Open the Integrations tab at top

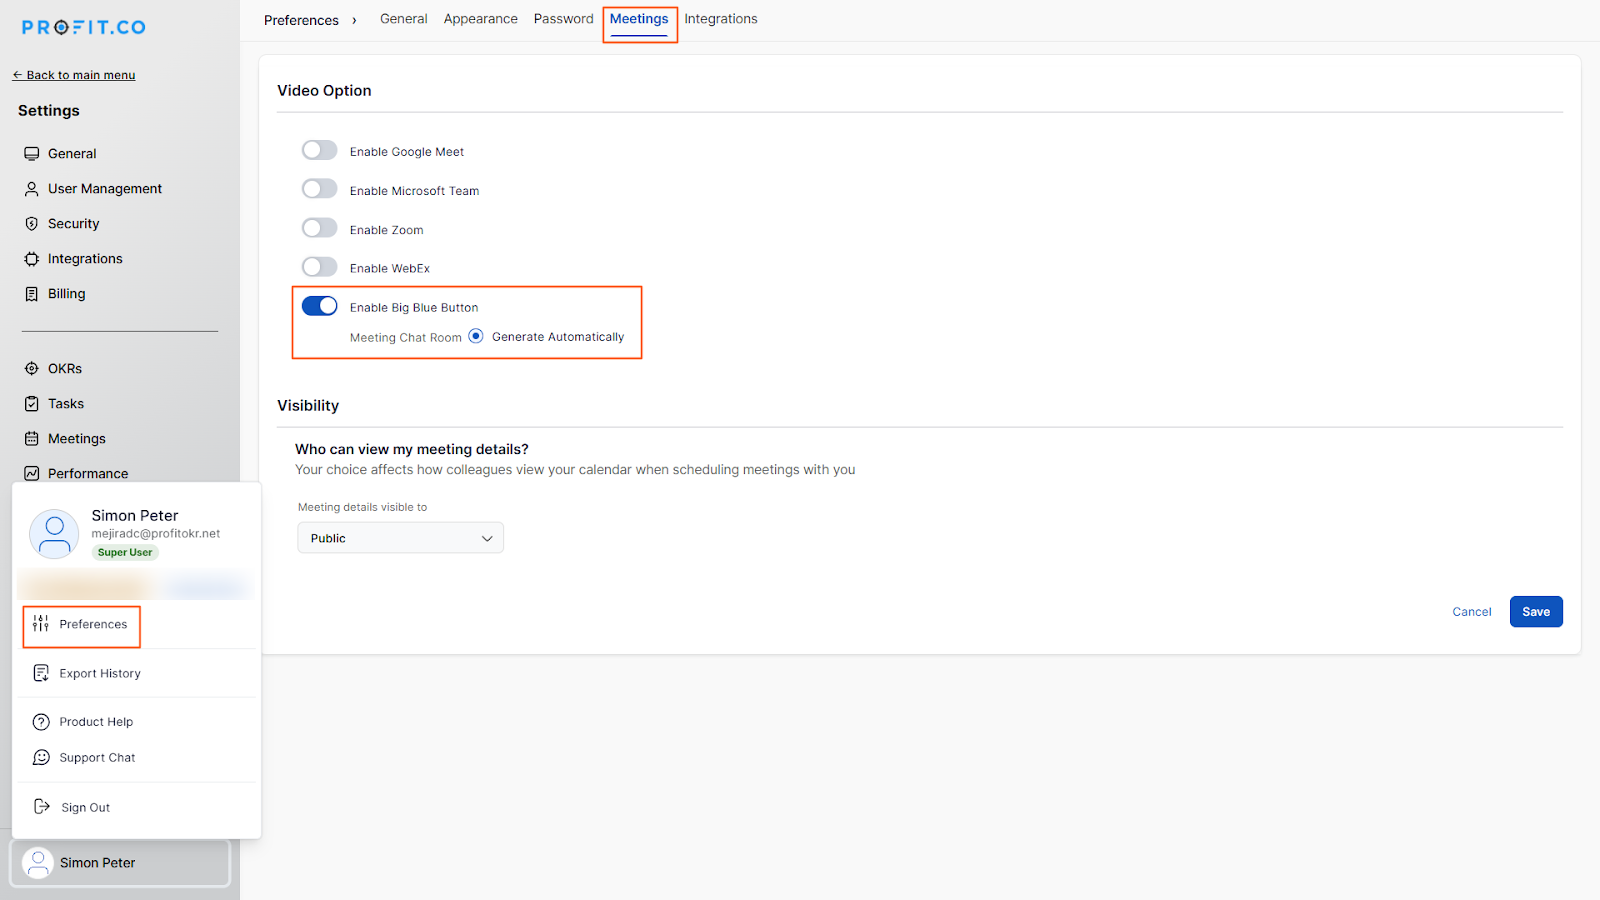click(x=721, y=19)
